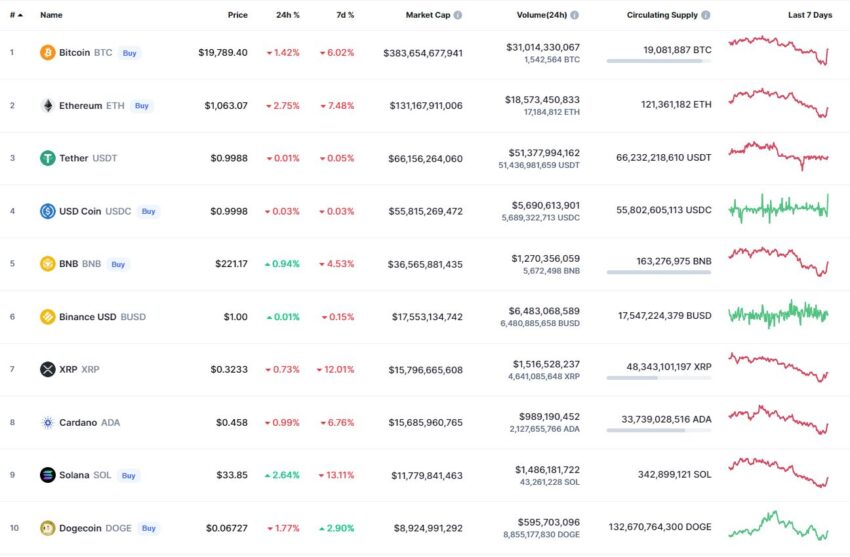Click the Dogecoin logo icon
The height and width of the screenshot is (557, 850).
click(x=48, y=528)
